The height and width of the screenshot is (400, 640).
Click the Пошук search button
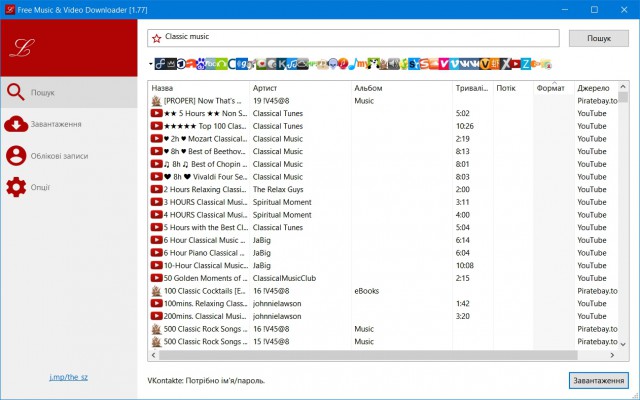pos(599,38)
